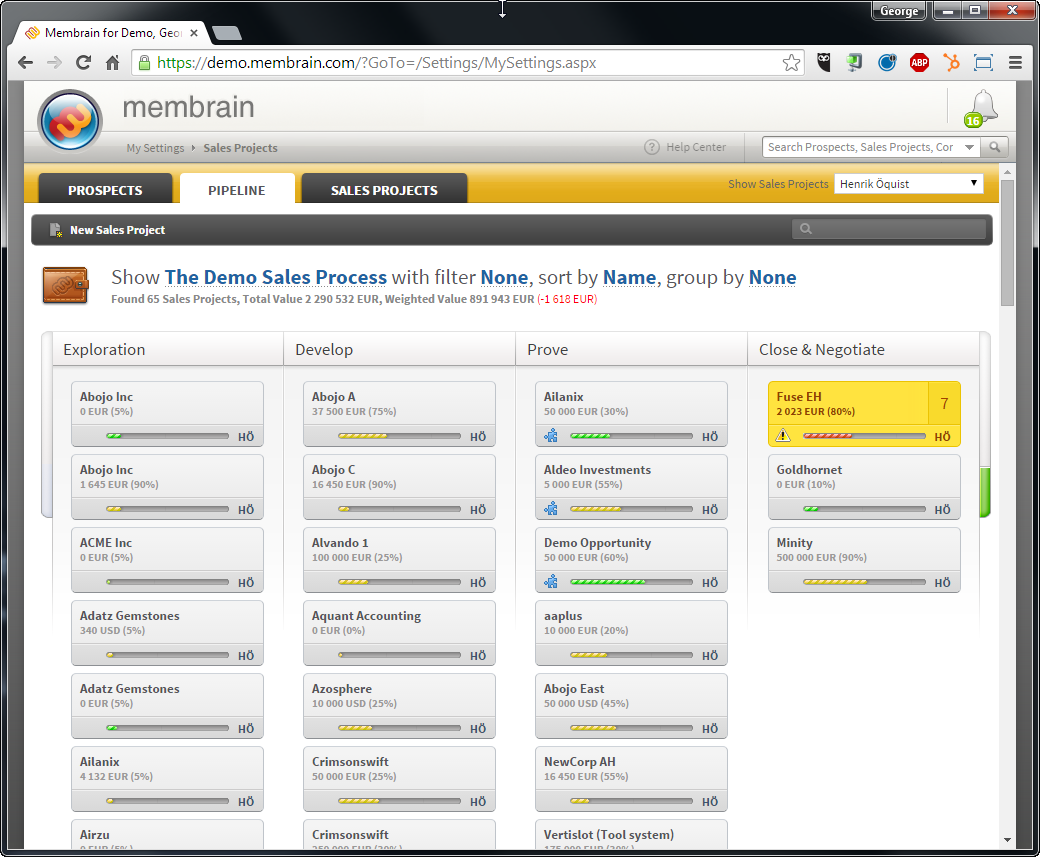The width and height of the screenshot is (1040, 857).
Task: Click the puzzle piece icon on Ailanix card
Action: 551,436
